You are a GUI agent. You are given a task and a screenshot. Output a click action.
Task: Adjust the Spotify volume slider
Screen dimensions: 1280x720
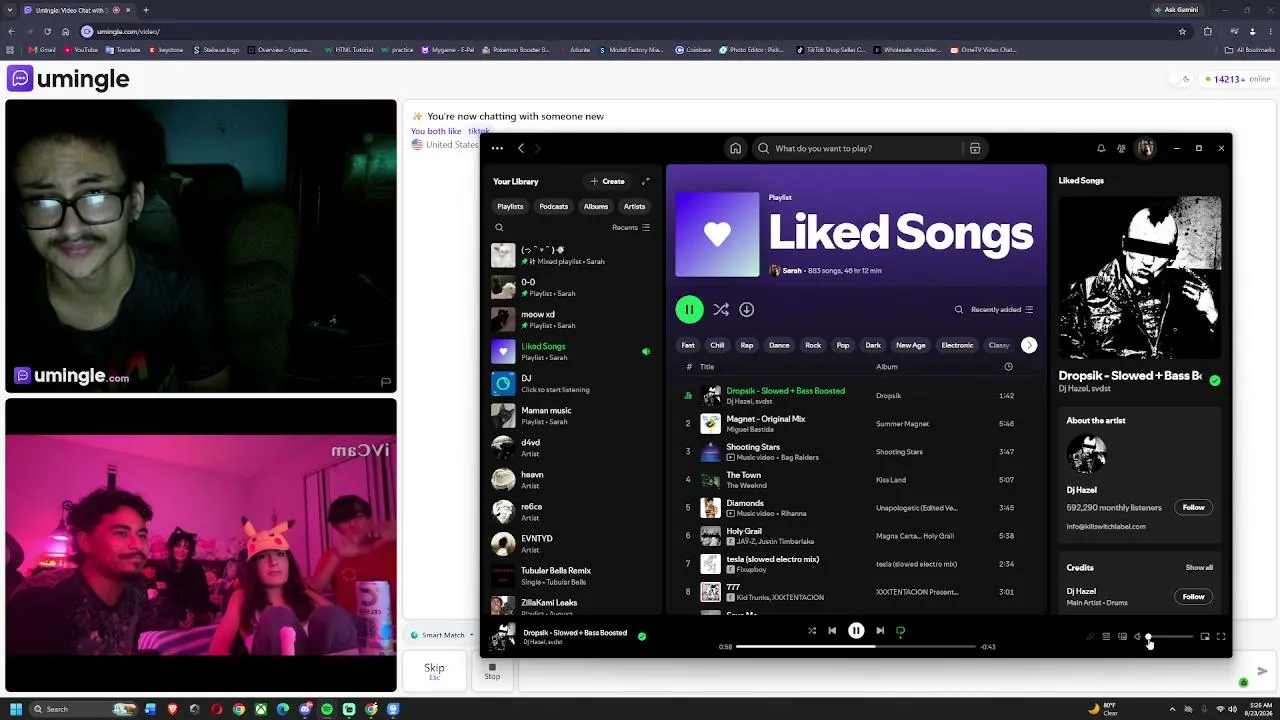[1170, 637]
